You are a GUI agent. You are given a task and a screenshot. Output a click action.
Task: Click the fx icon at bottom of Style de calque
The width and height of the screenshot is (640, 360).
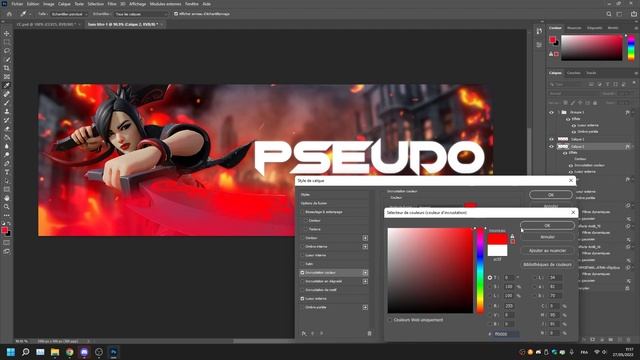[304, 333]
